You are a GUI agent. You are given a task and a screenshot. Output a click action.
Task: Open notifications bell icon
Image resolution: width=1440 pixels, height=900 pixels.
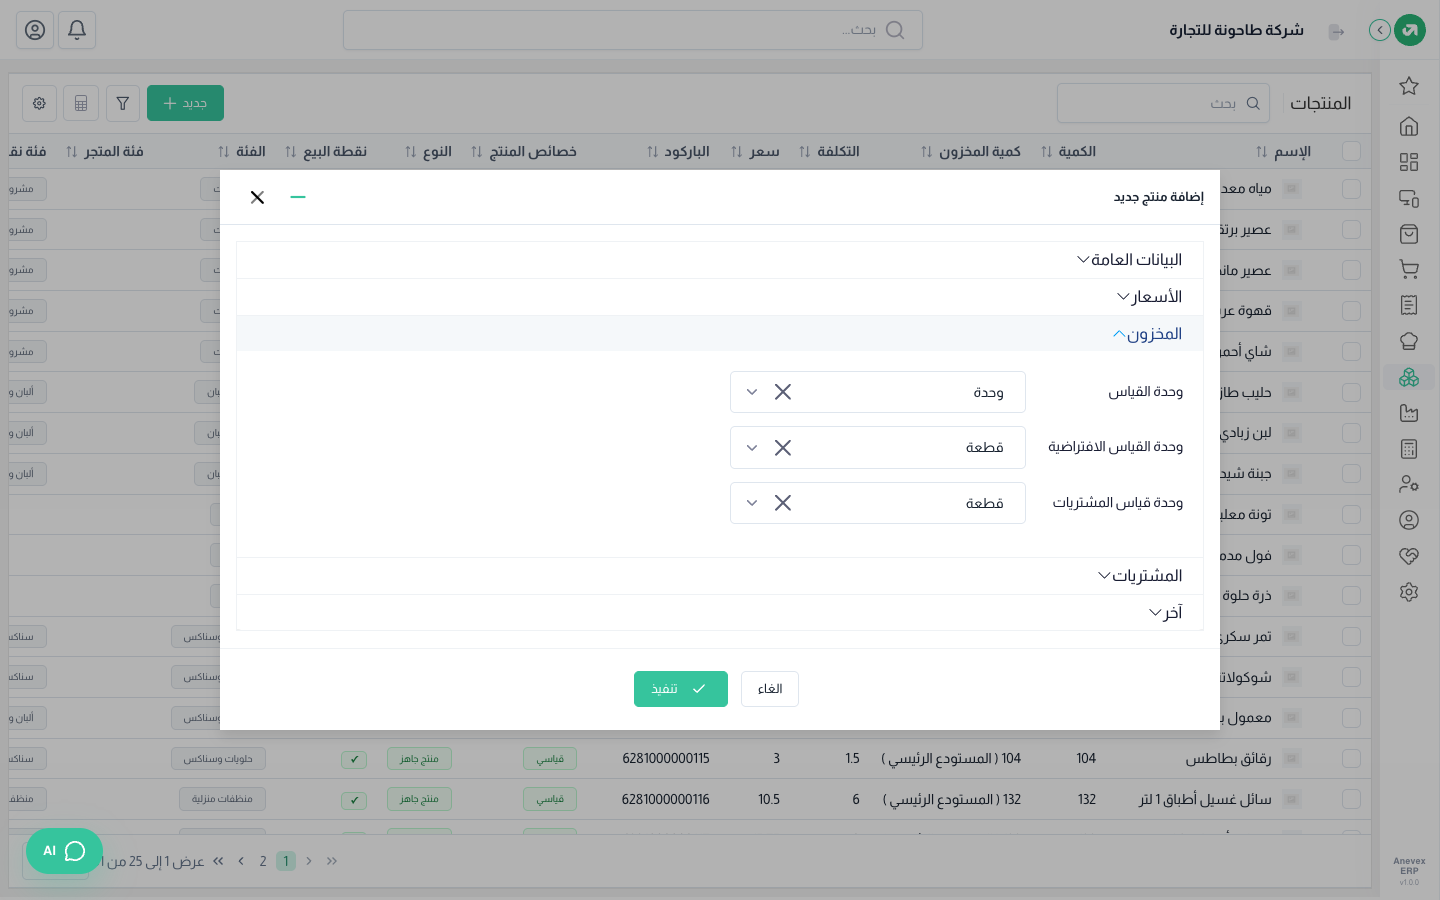click(77, 30)
